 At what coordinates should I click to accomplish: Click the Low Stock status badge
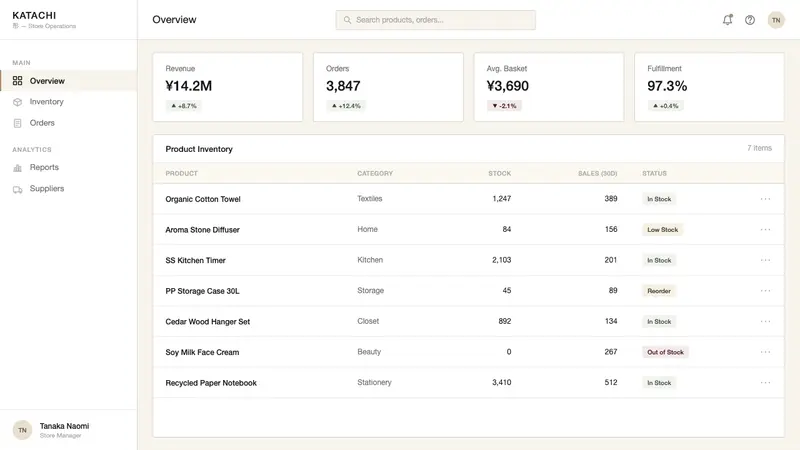point(662,230)
